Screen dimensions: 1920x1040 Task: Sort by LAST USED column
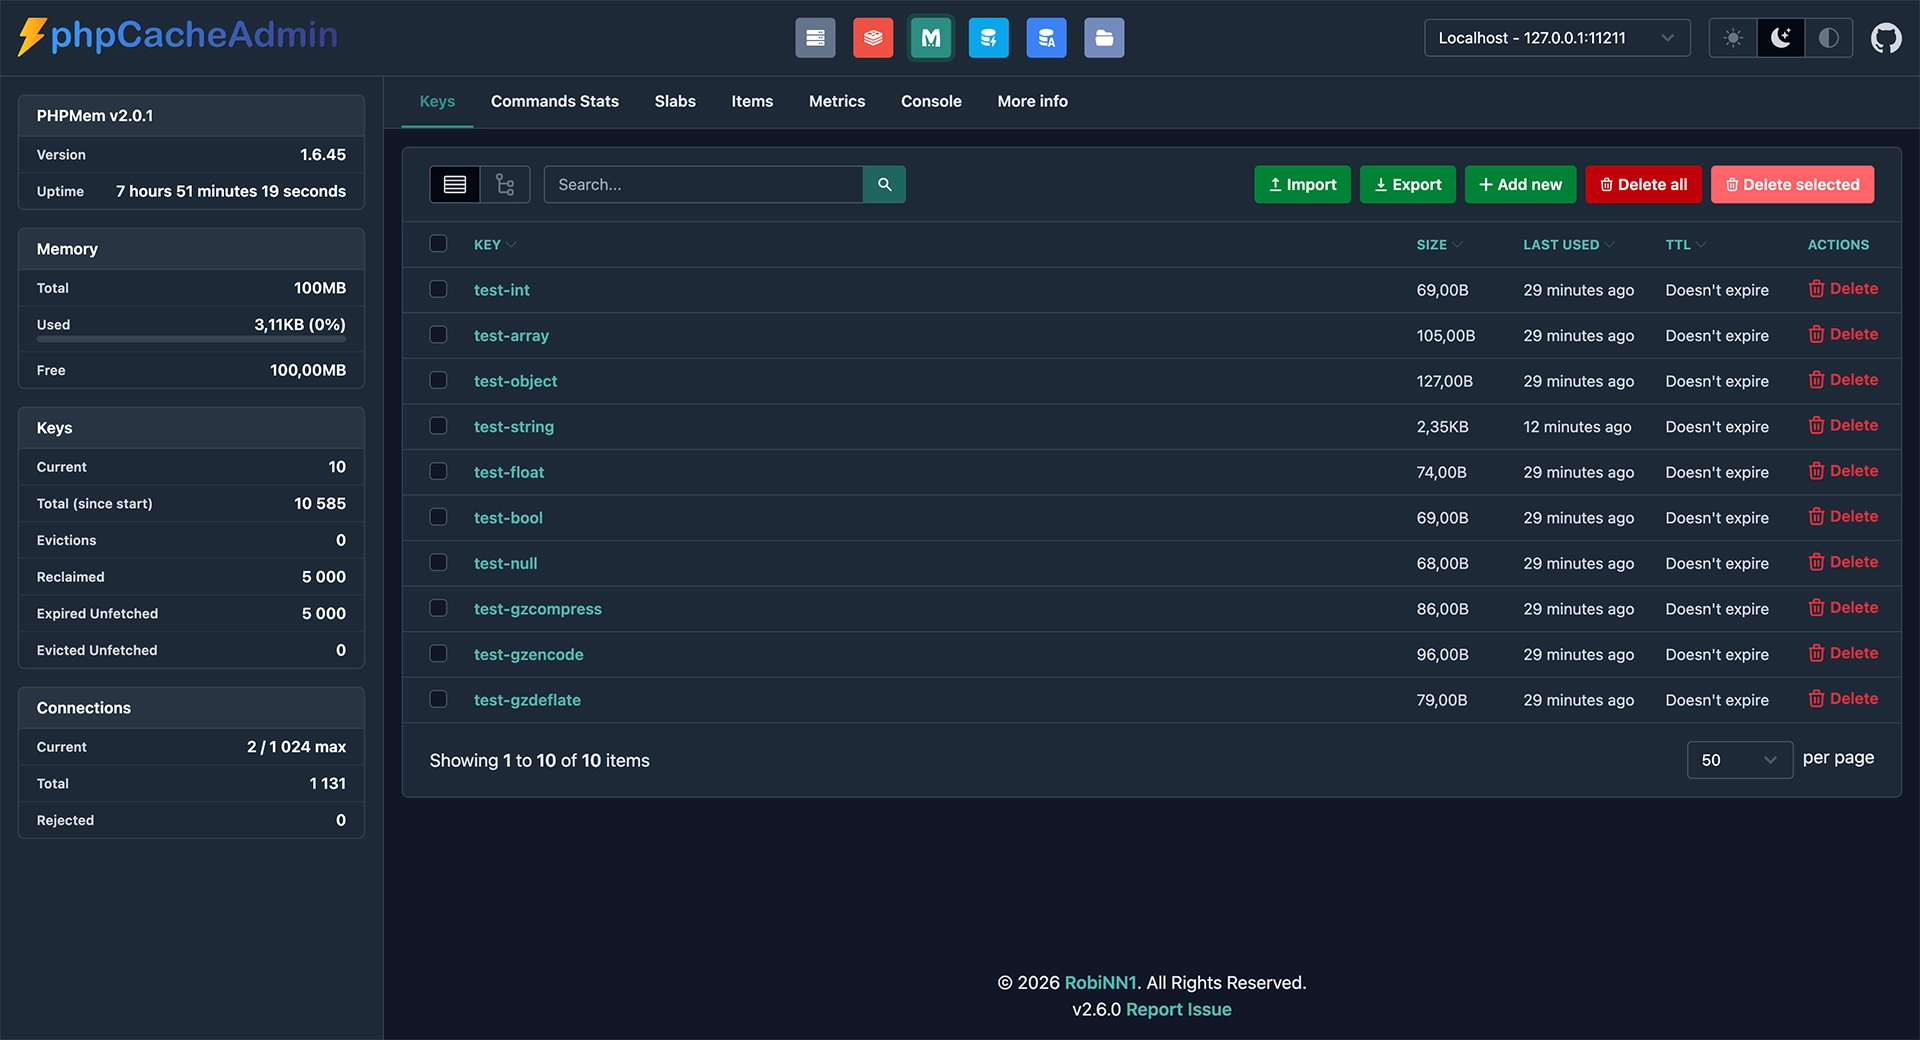click(1569, 245)
